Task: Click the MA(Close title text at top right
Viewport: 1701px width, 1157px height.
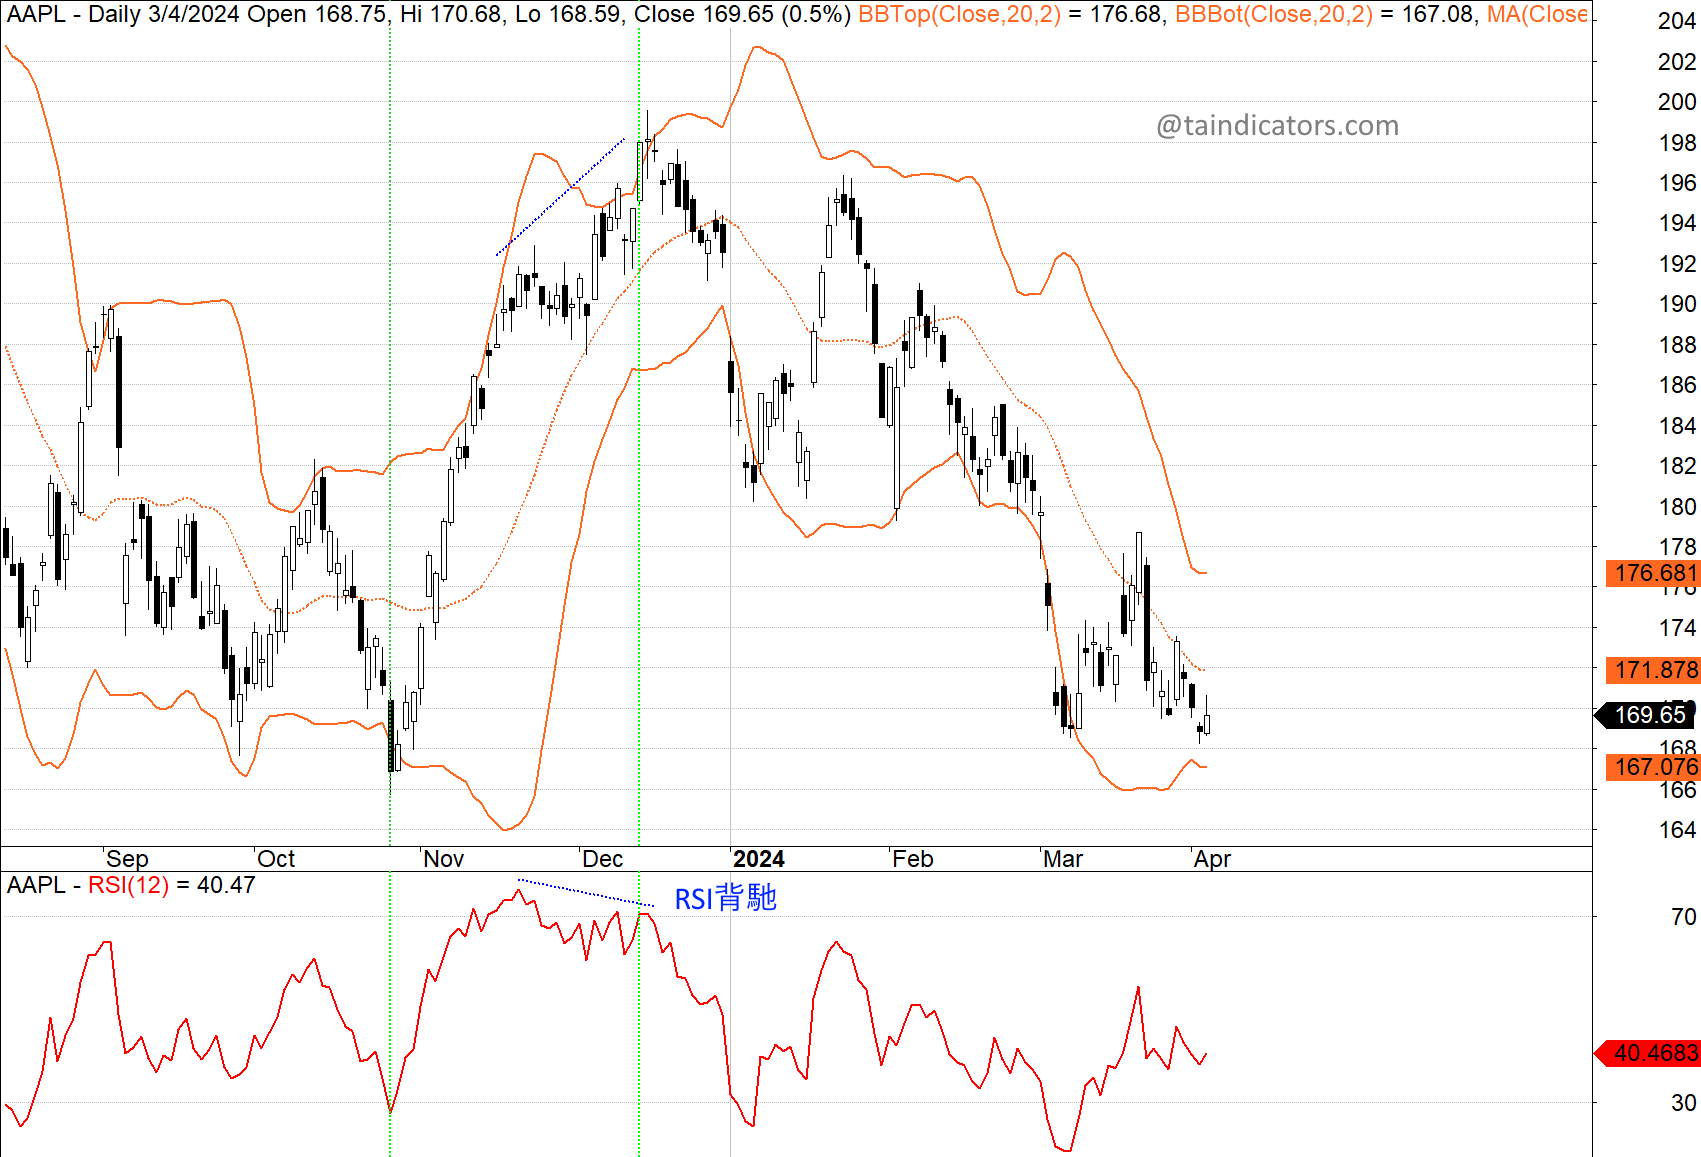Action: (1537, 14)
